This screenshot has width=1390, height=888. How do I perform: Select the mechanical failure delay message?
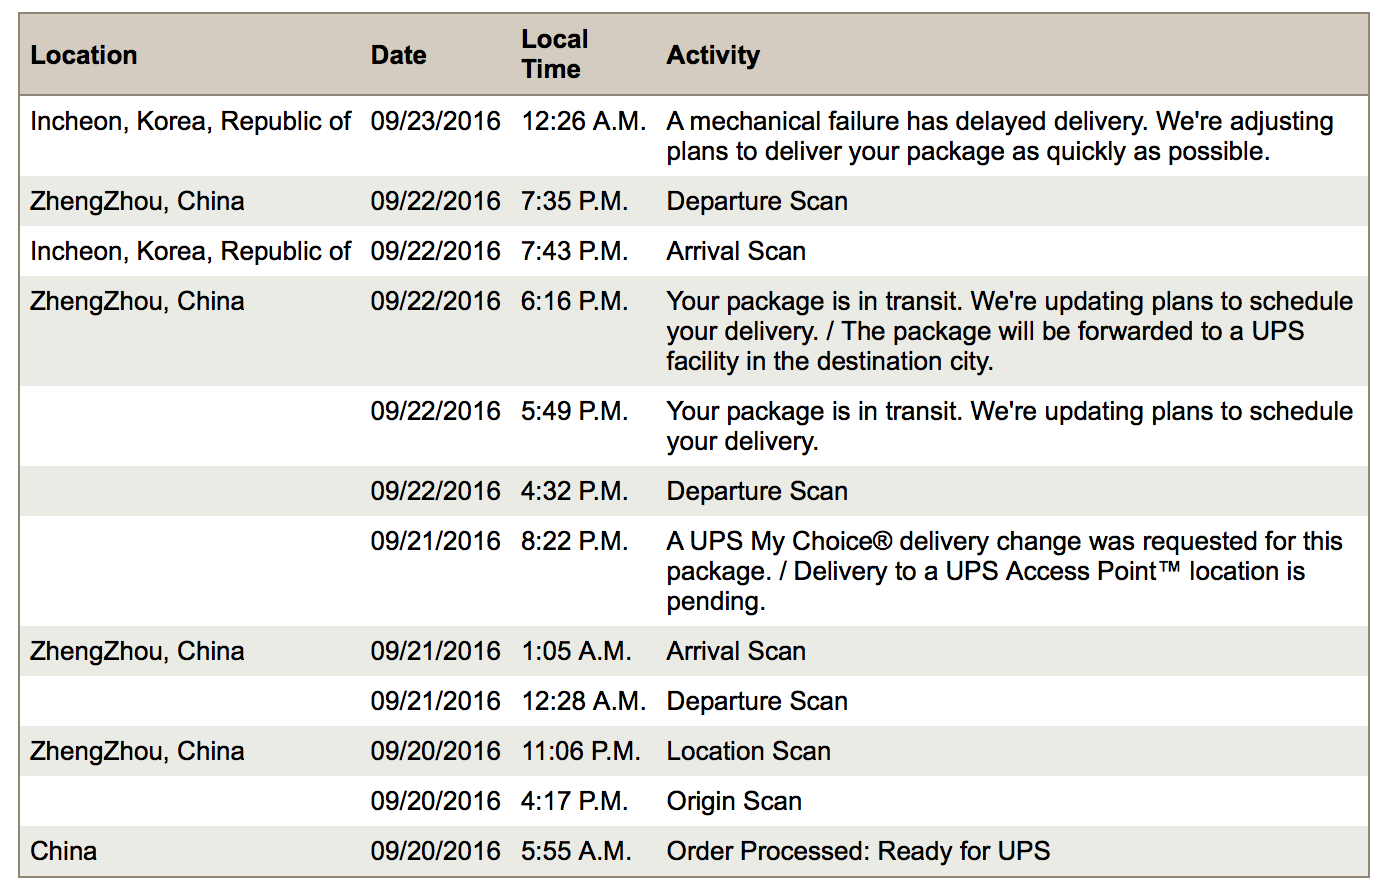1000,136
